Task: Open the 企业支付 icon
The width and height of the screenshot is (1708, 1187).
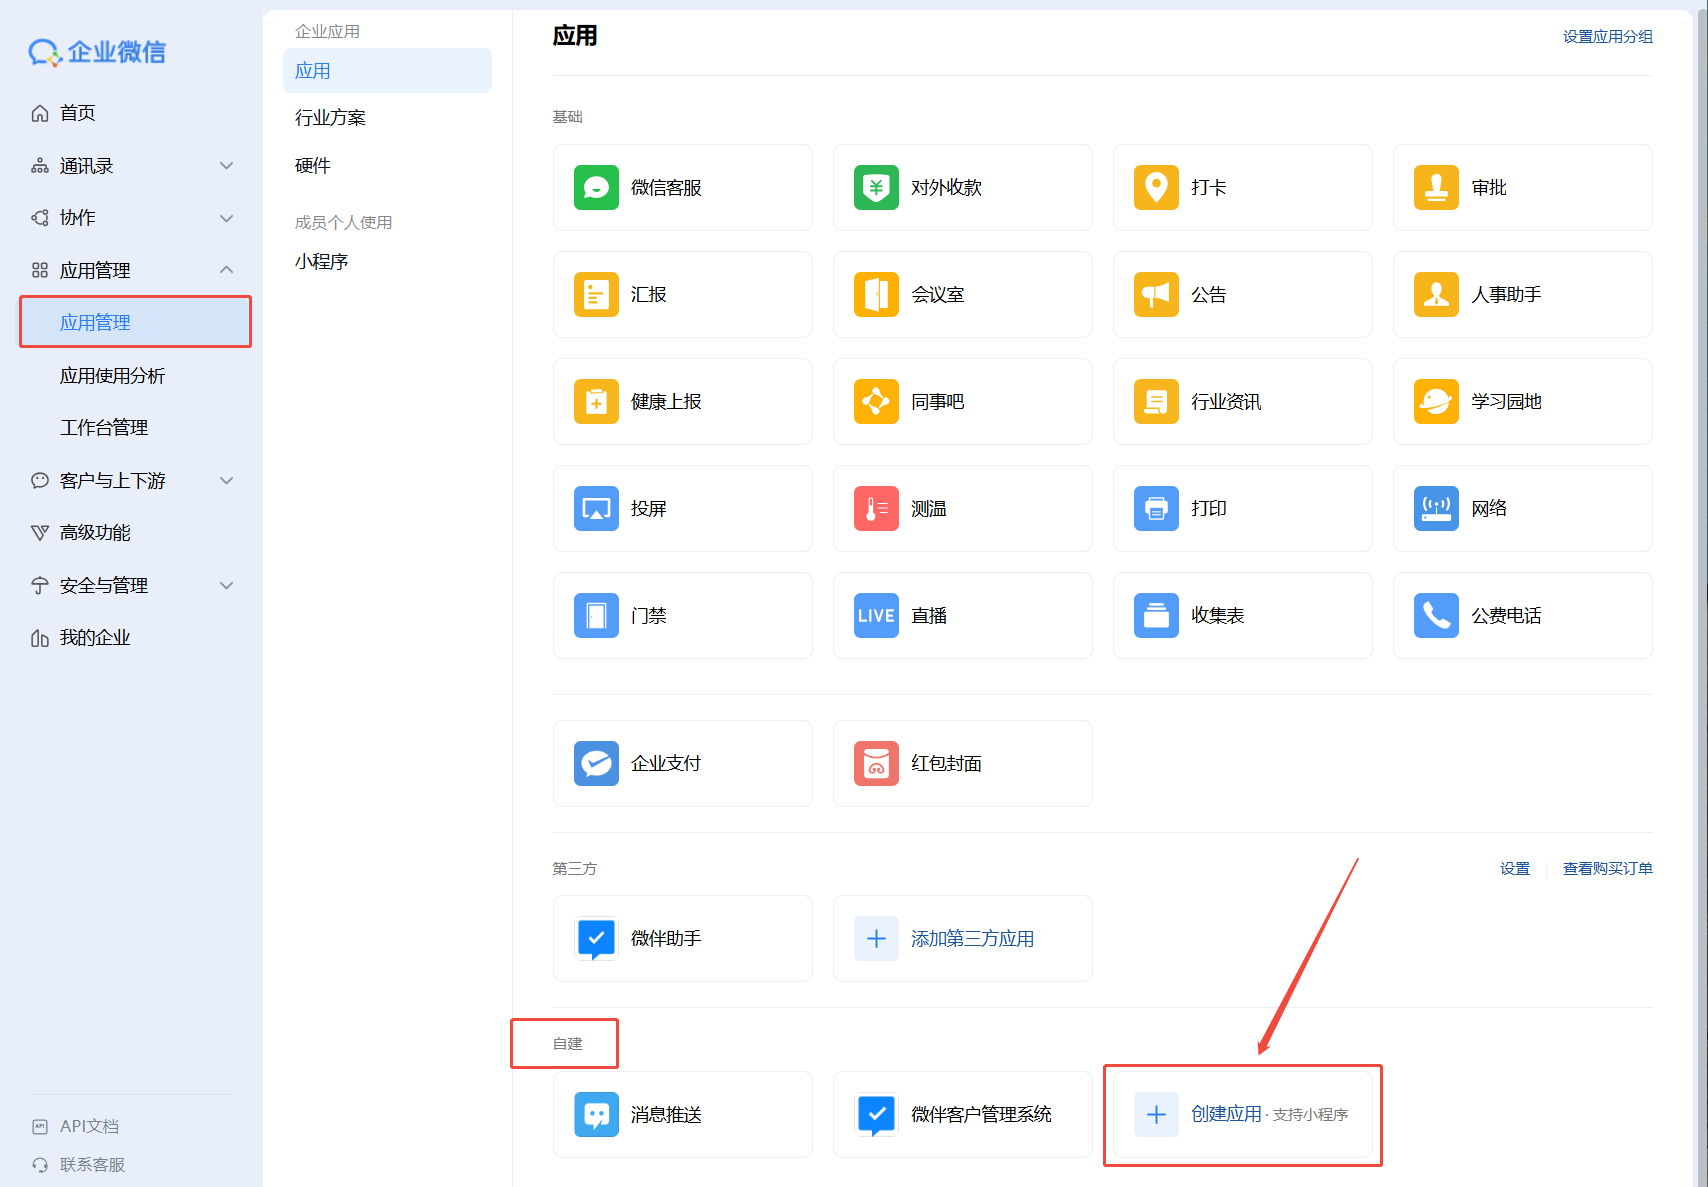Action: coord(596,764)
